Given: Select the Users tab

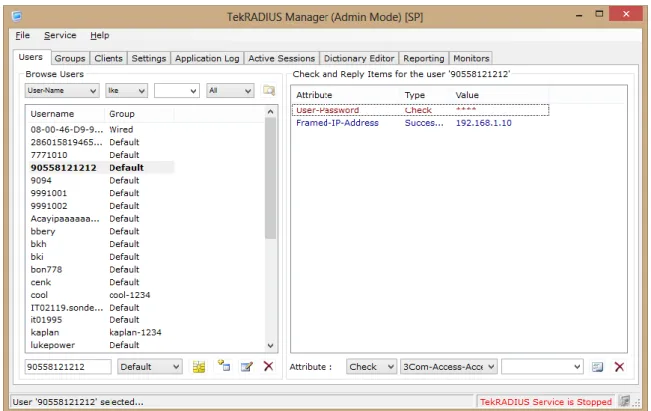Looking at the screenshot, I should coord(31,57).
